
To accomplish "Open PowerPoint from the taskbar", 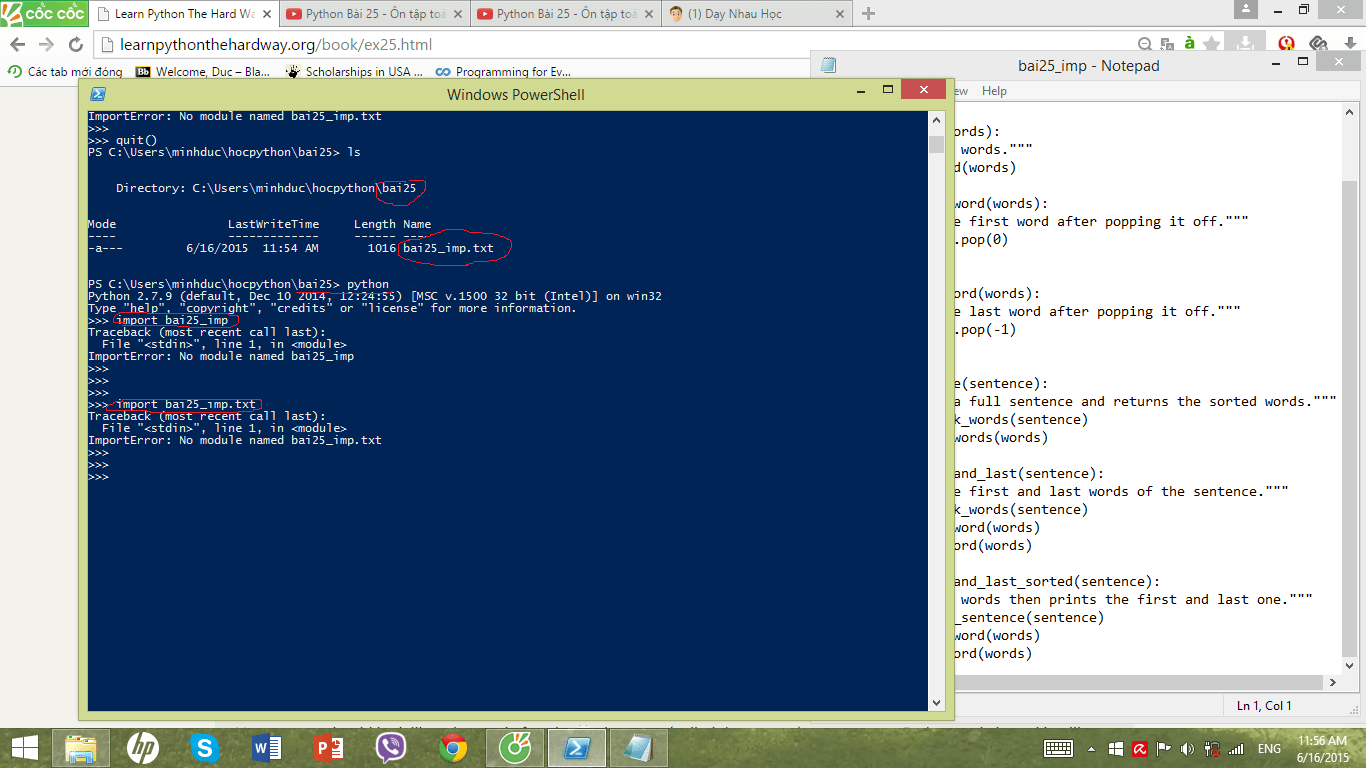I will tap(329, 747).
